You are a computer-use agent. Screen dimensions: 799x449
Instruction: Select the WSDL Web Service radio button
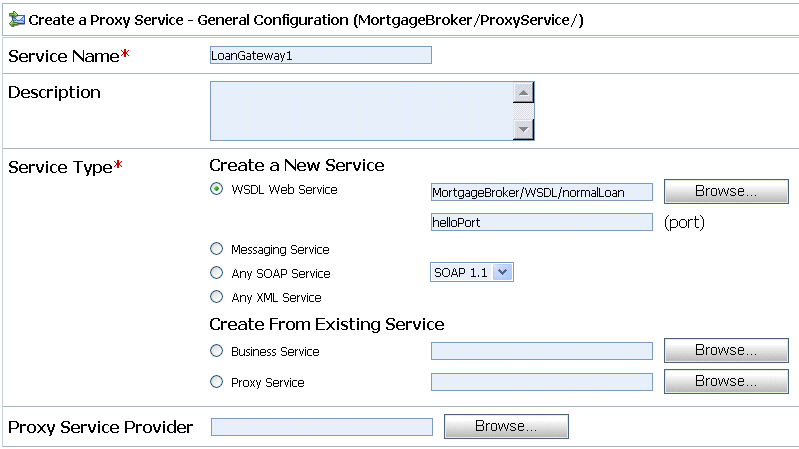217,189
